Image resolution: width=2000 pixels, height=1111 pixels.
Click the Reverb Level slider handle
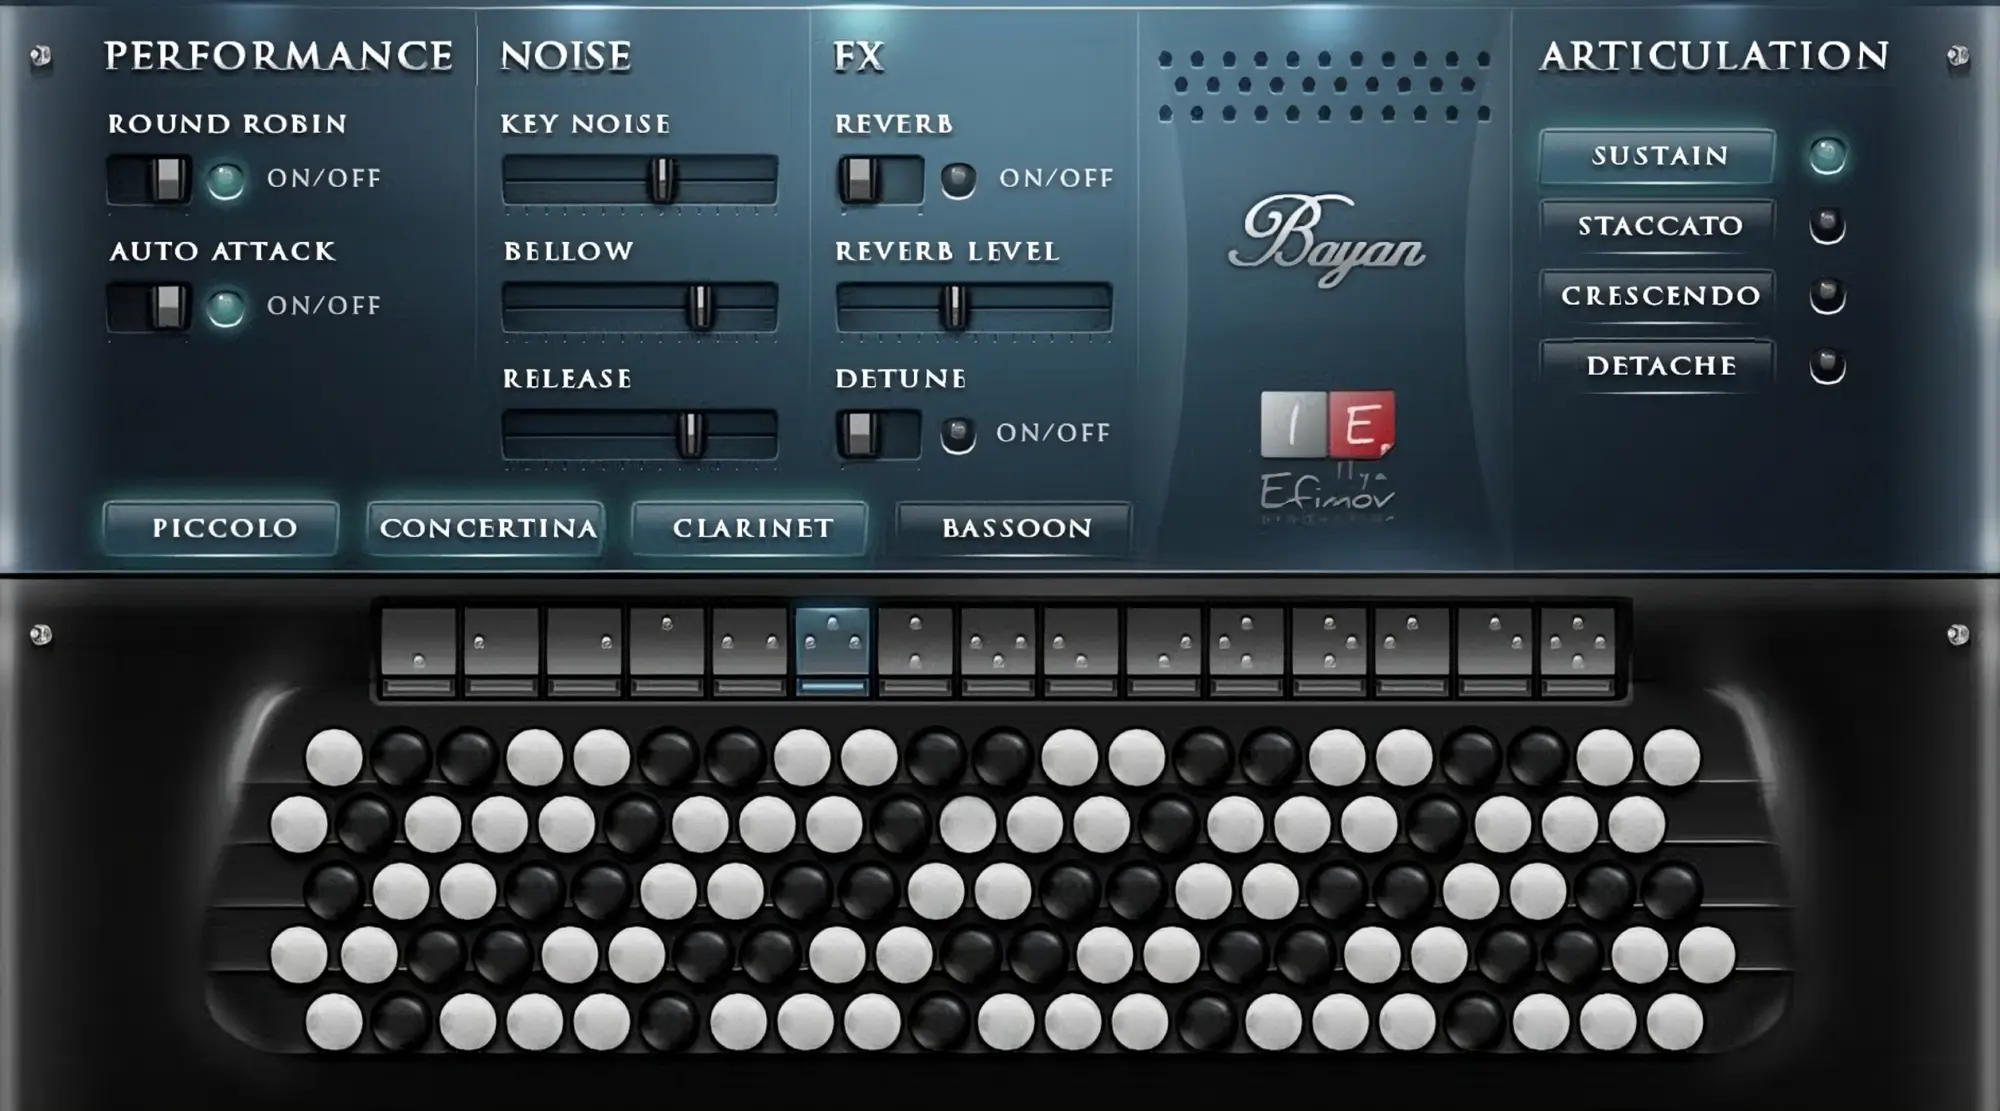click(x=954, y=306)
